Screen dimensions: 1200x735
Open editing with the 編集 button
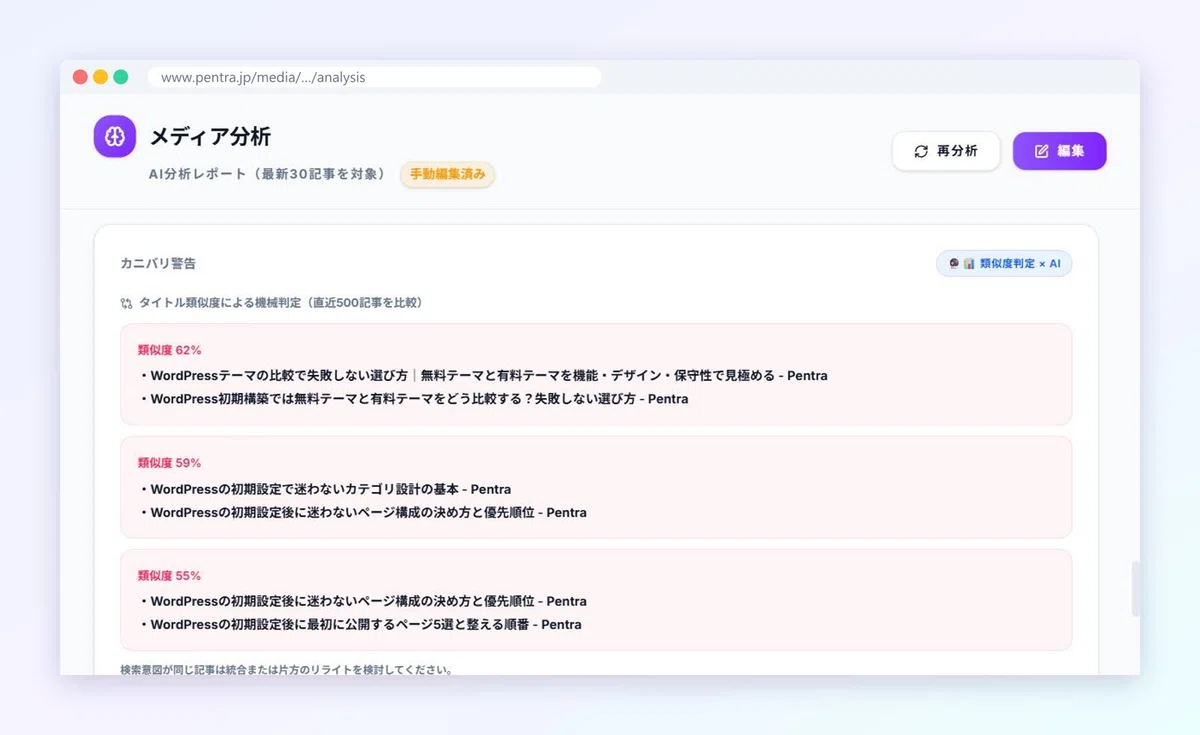point(1059,151)
